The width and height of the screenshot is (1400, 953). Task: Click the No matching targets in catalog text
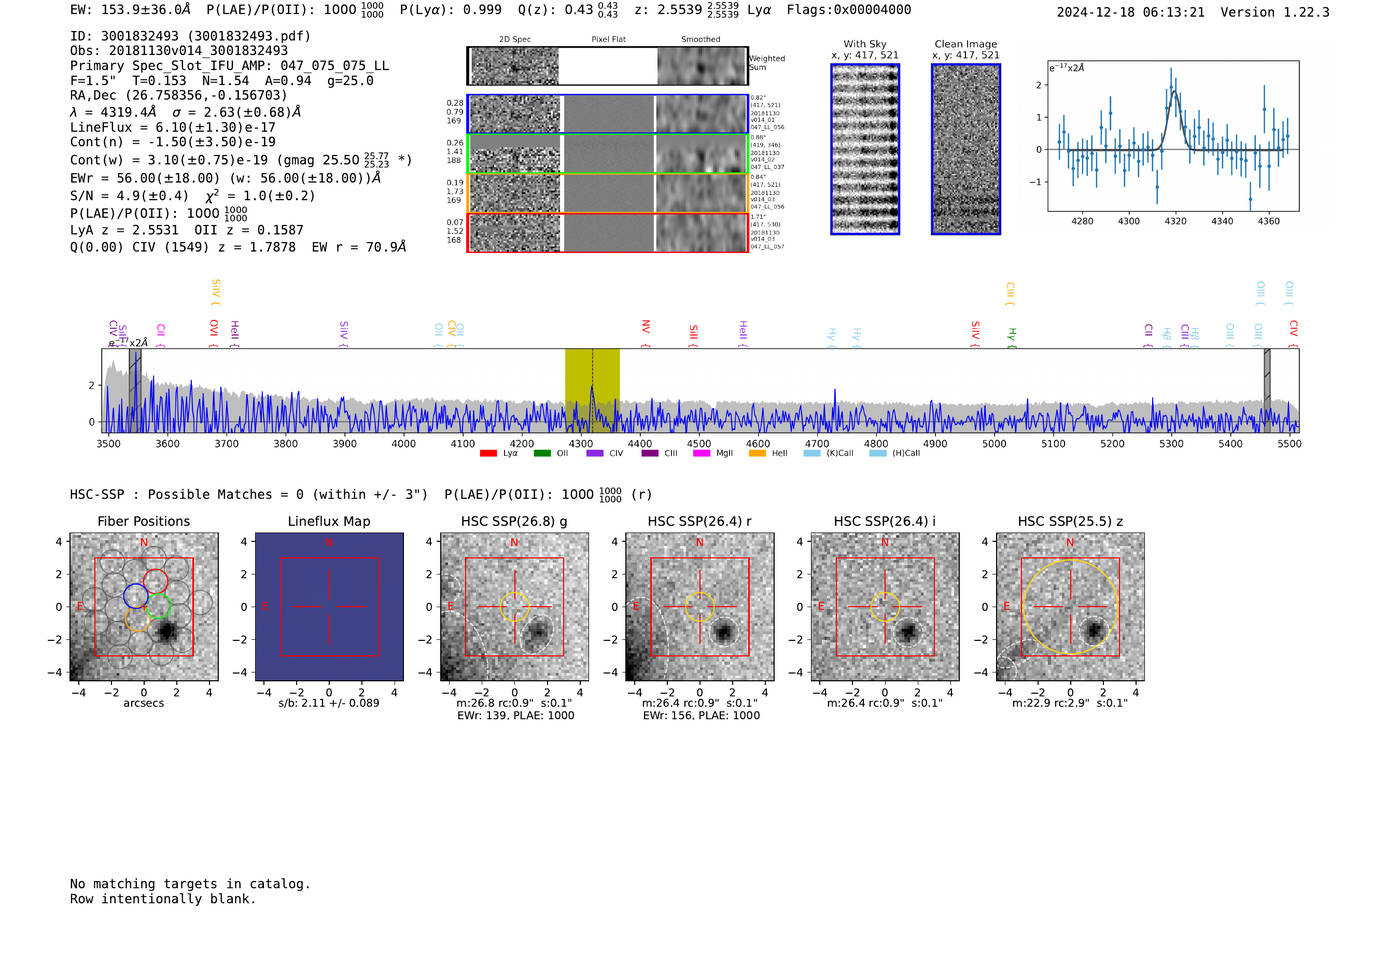point(190,884)
